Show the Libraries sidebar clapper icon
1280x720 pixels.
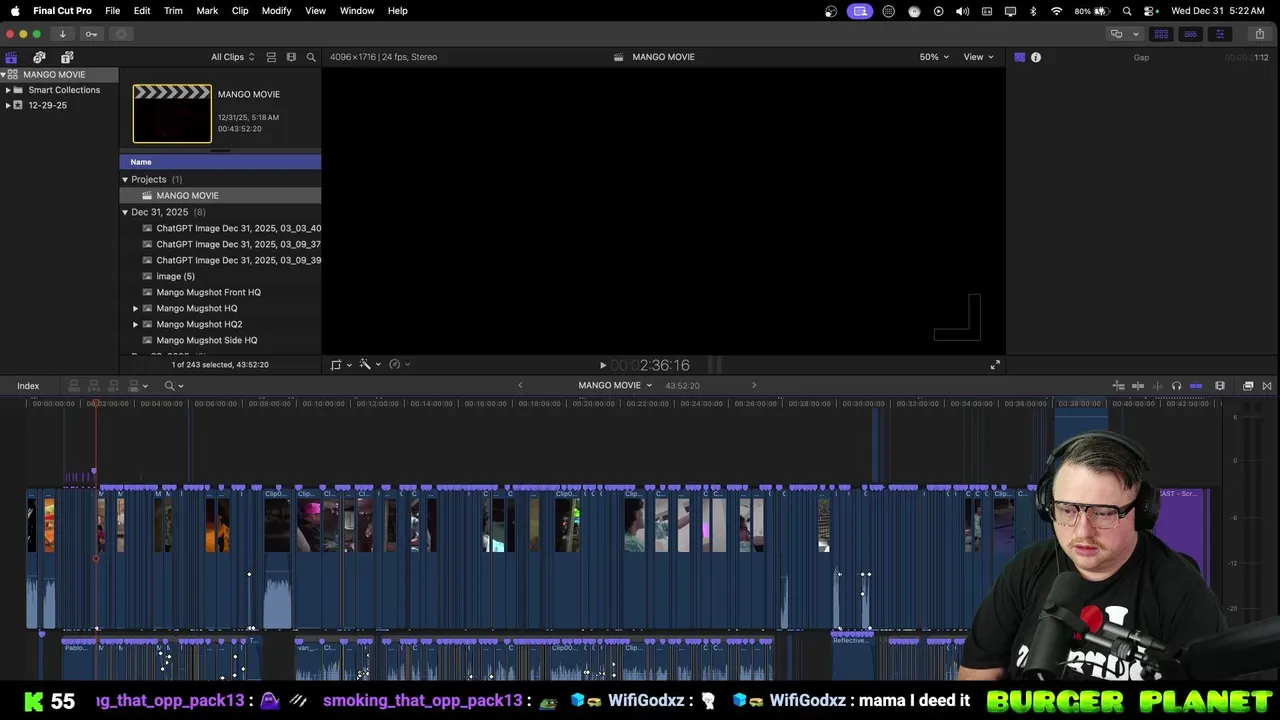(x=11, y=57)
